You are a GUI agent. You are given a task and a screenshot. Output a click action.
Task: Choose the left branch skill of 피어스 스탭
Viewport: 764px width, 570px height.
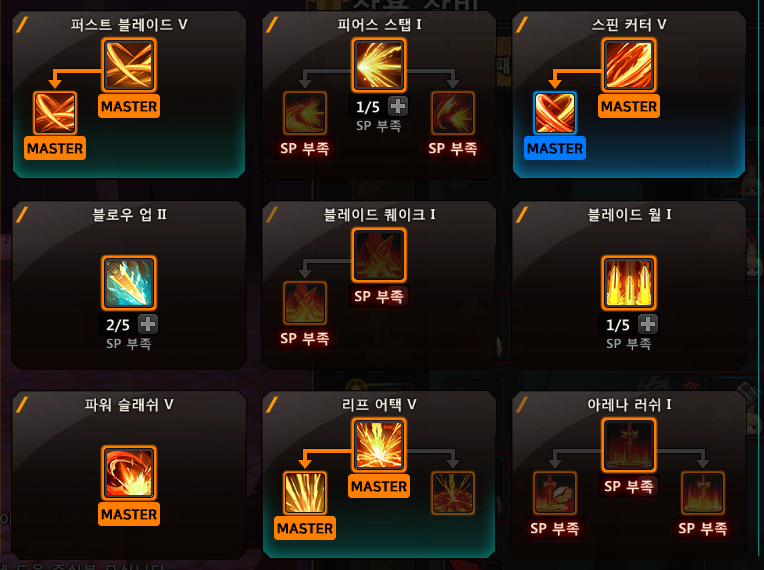(305, 113)
